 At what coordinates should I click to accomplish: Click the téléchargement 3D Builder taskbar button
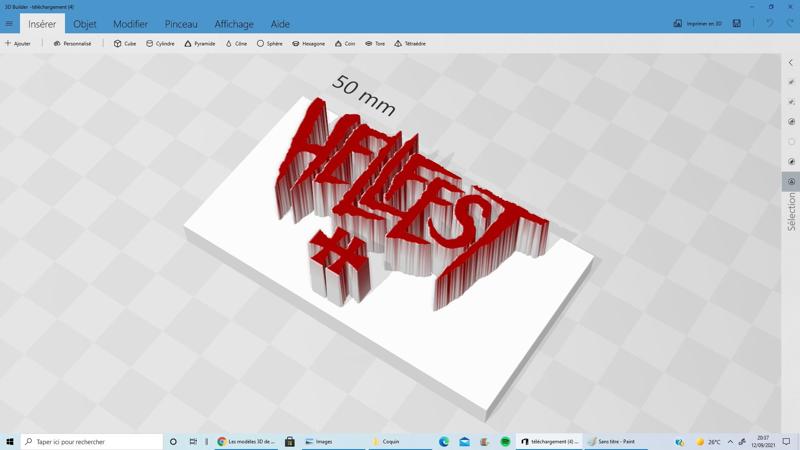[x=549, y=441]
